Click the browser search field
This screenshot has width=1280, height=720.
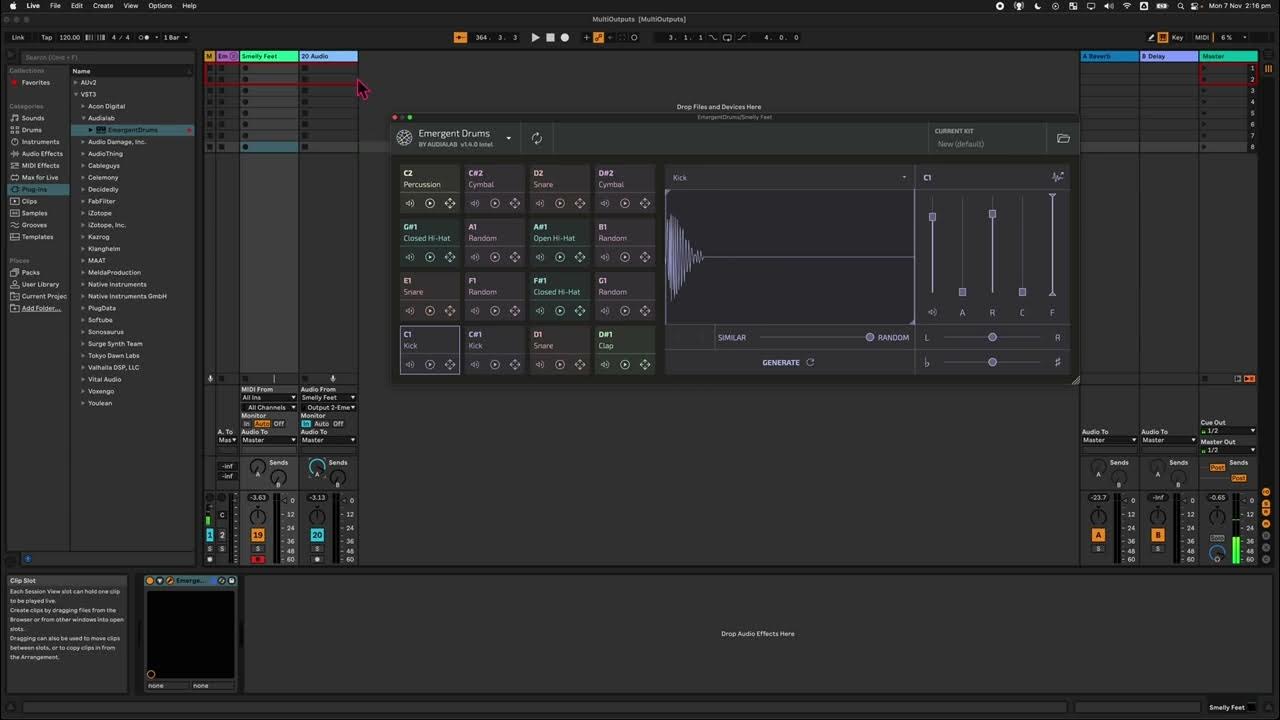coord(105,57)
